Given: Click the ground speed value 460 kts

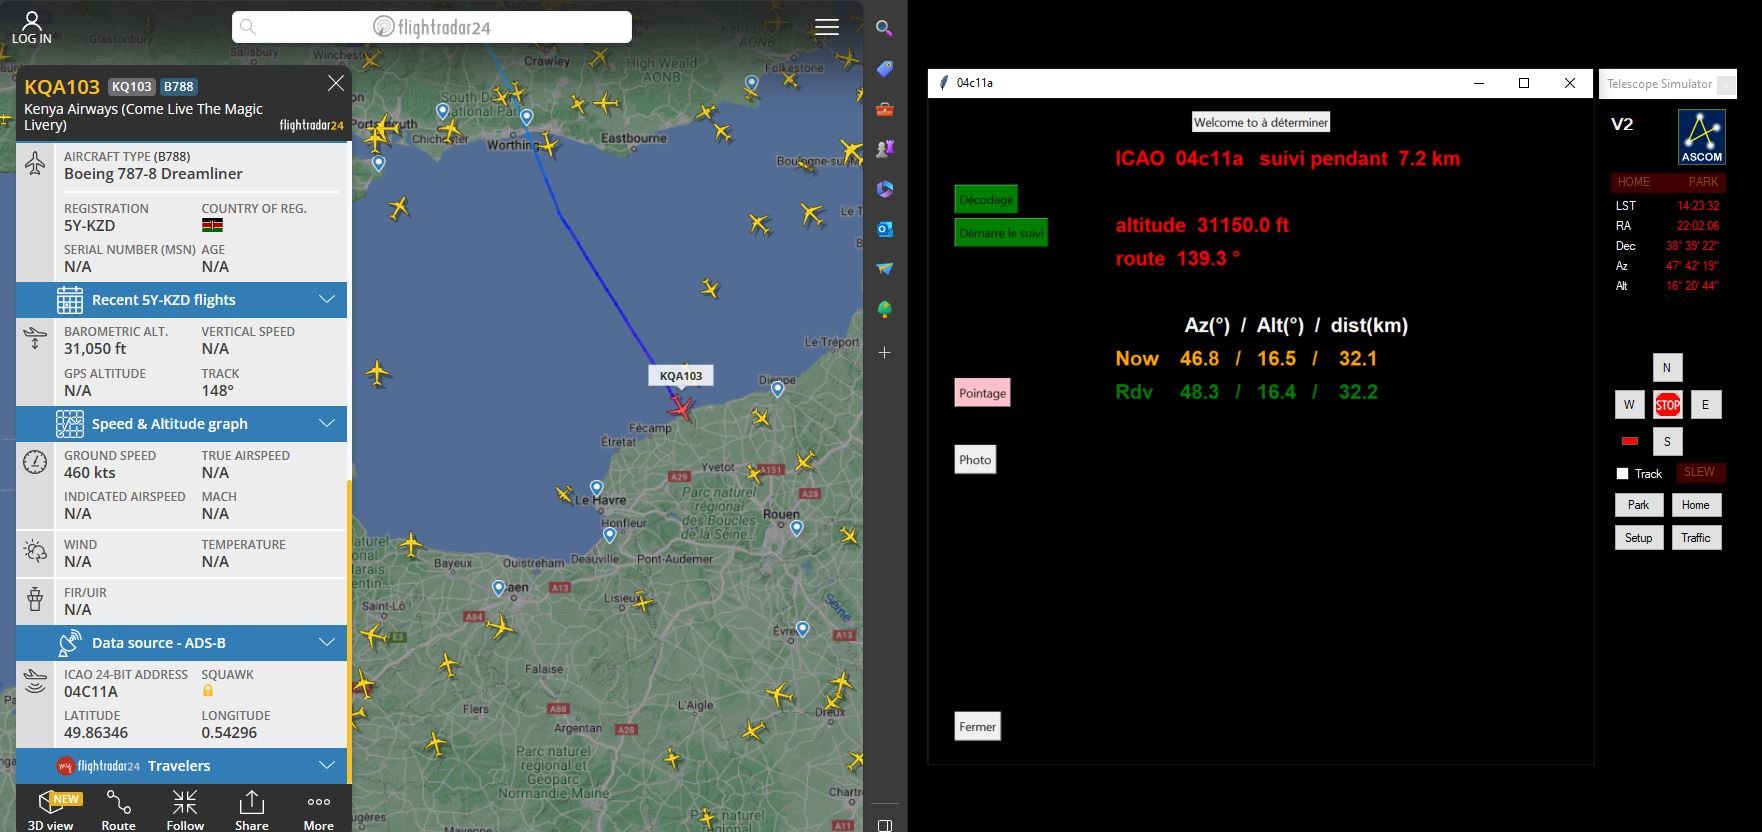Looking at the screenshot, I should pyautogui.click(x=90, y=473).
